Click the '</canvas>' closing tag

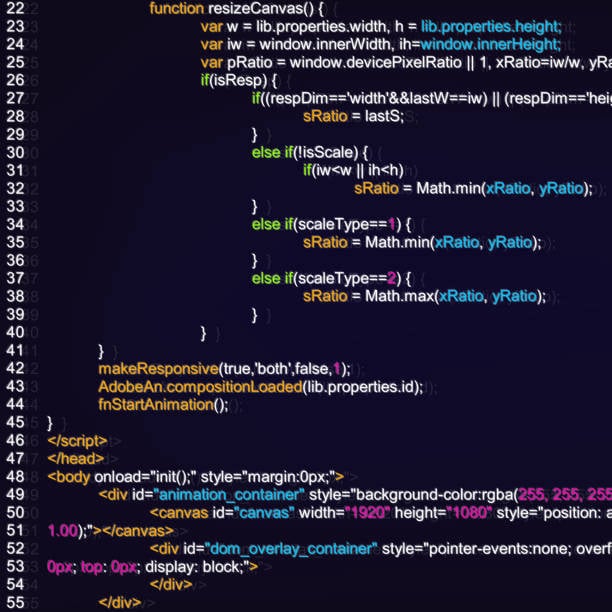click(x=138, y=531)
